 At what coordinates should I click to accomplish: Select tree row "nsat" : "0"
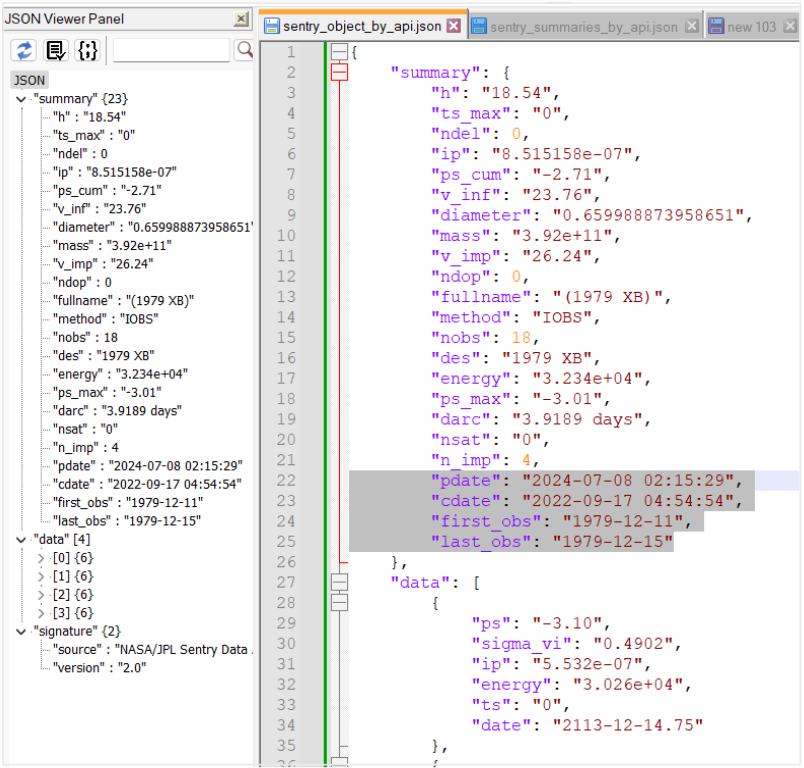pyautogui.click(x=85, y=429)
